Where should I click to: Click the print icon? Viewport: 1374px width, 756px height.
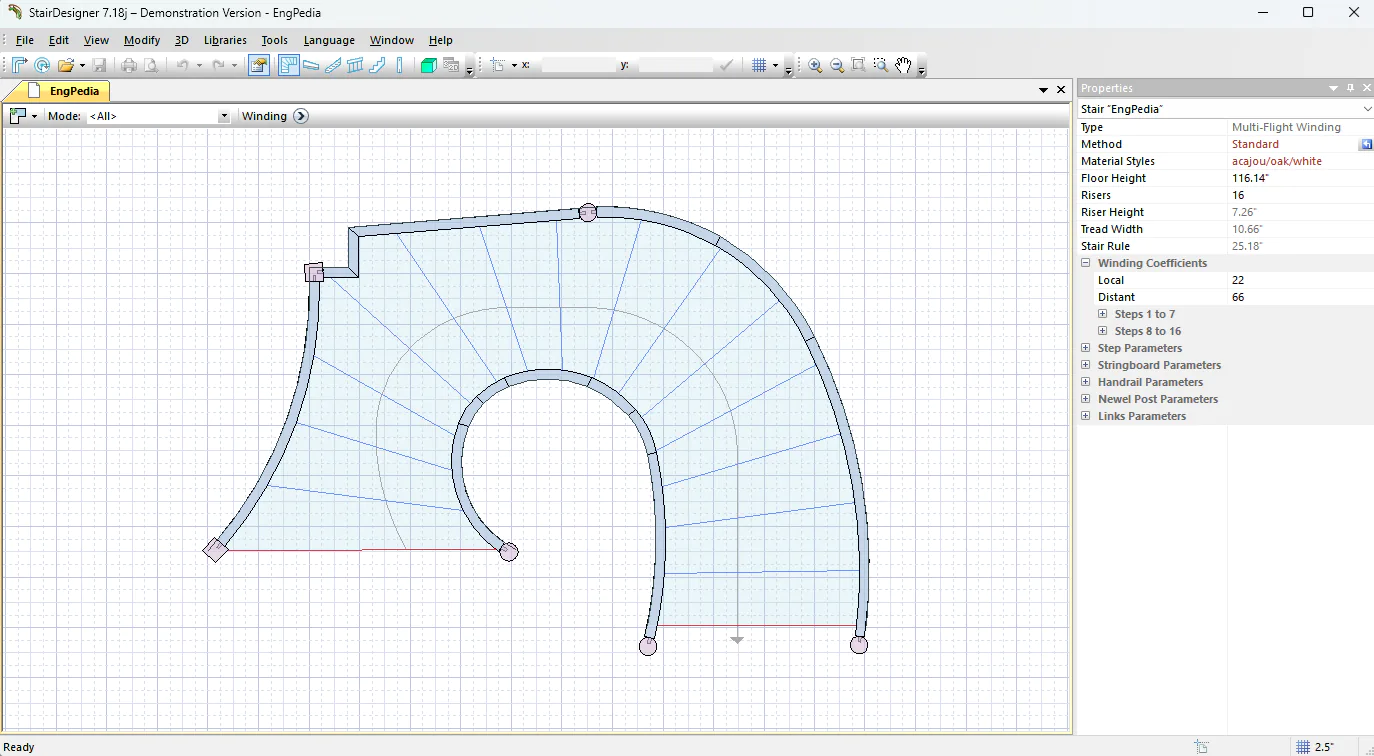tap(129, 65)
